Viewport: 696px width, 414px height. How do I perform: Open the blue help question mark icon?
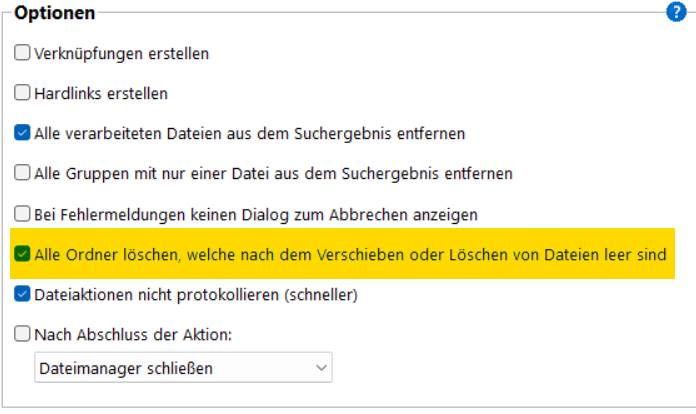pyautogui.click(x=674, y=13)
